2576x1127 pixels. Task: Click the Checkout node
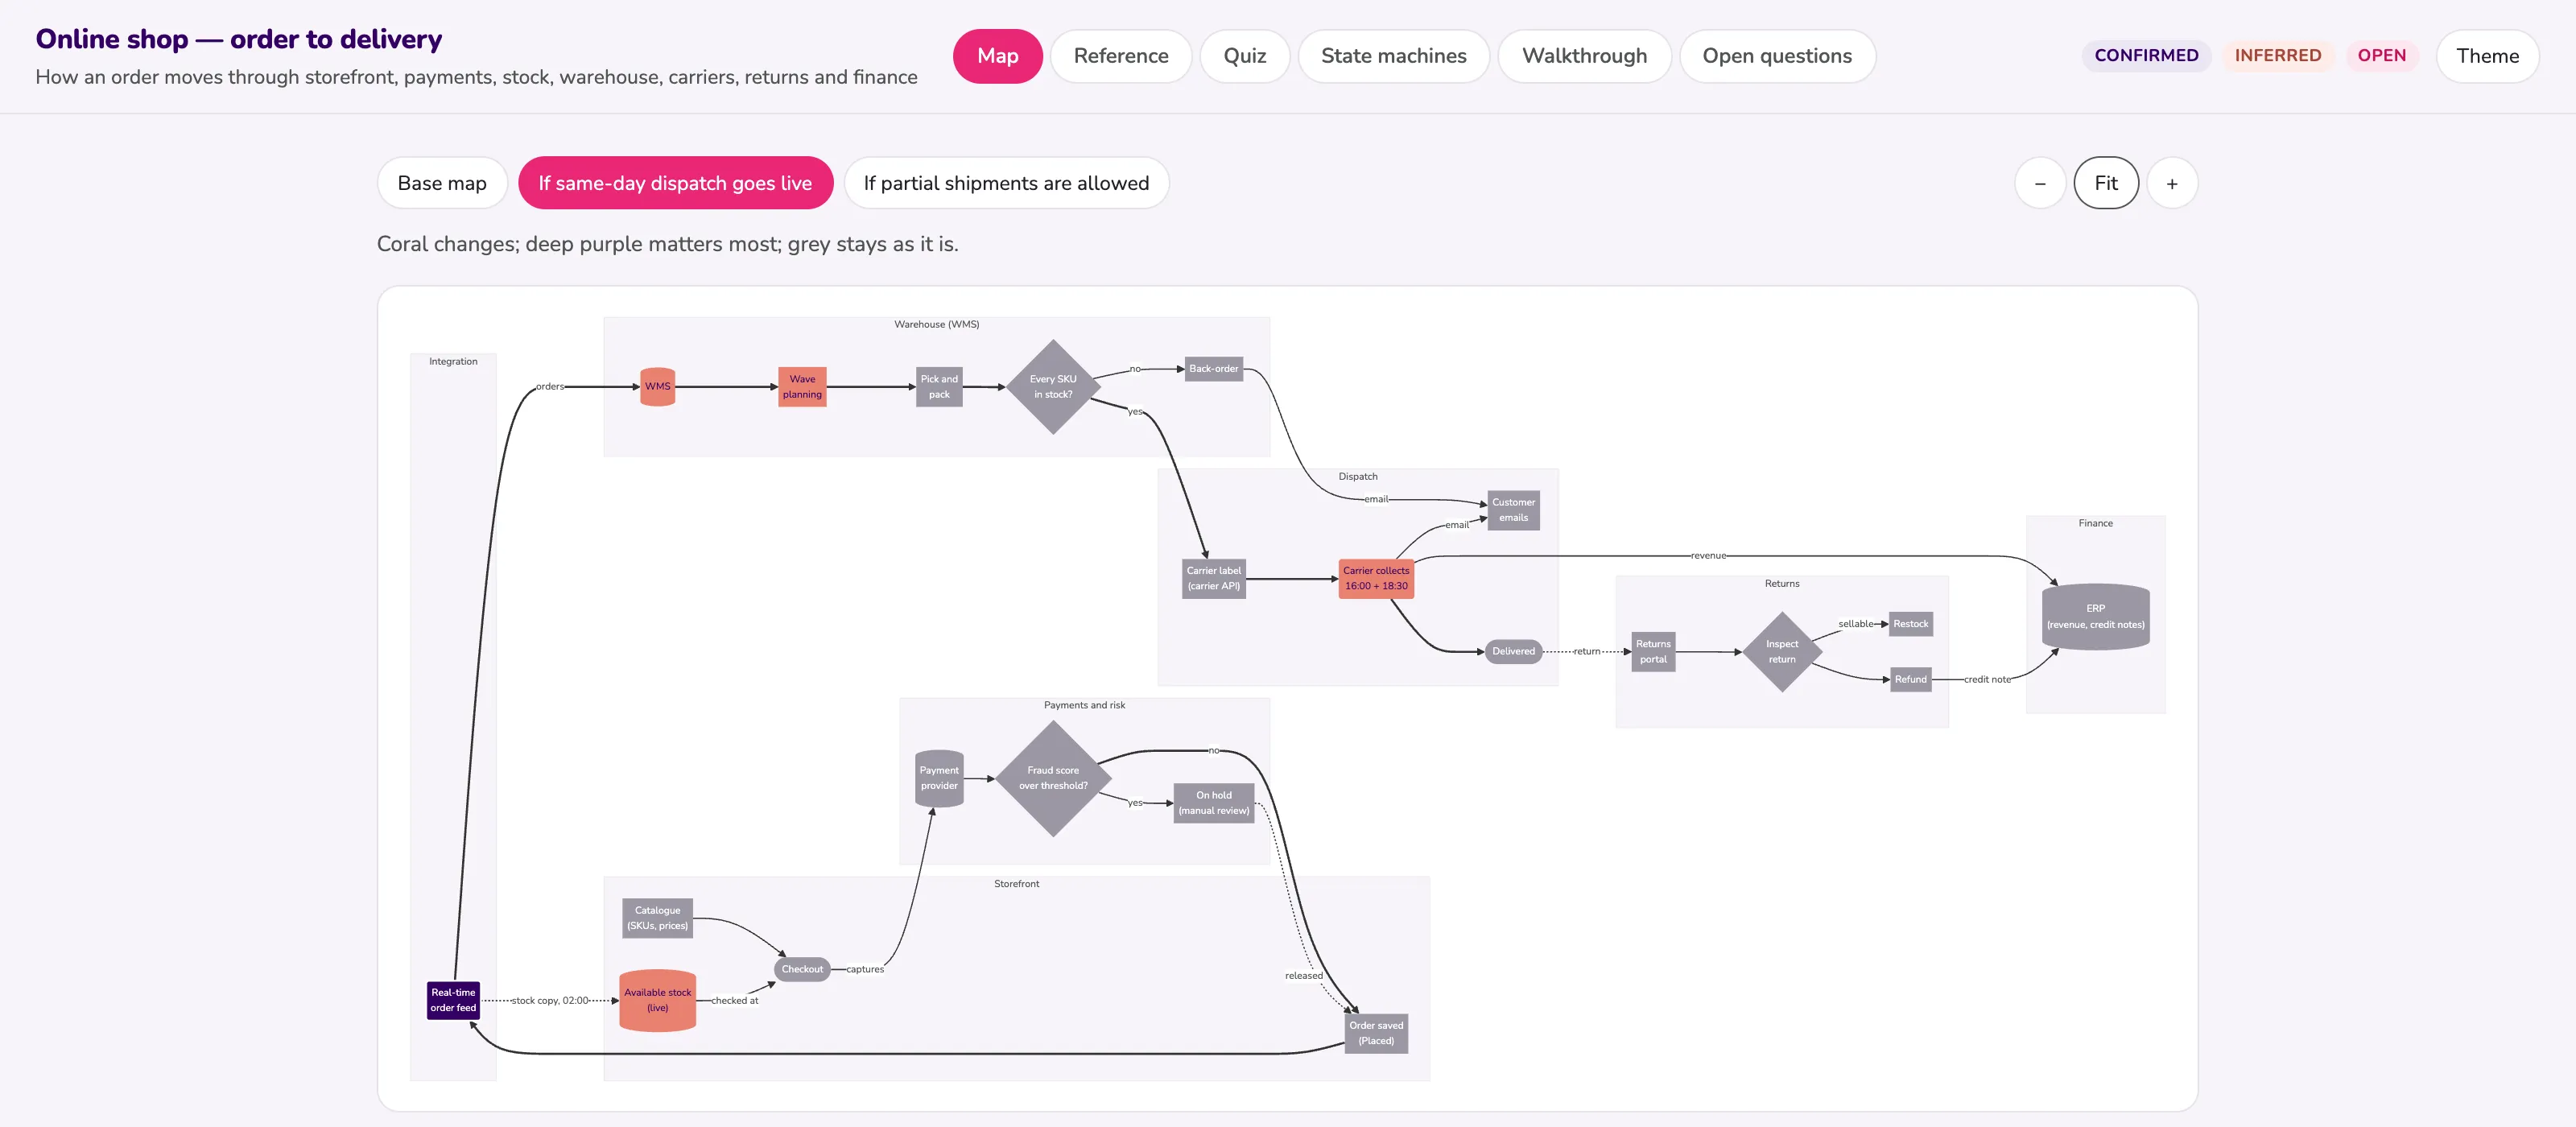(802, 969)
